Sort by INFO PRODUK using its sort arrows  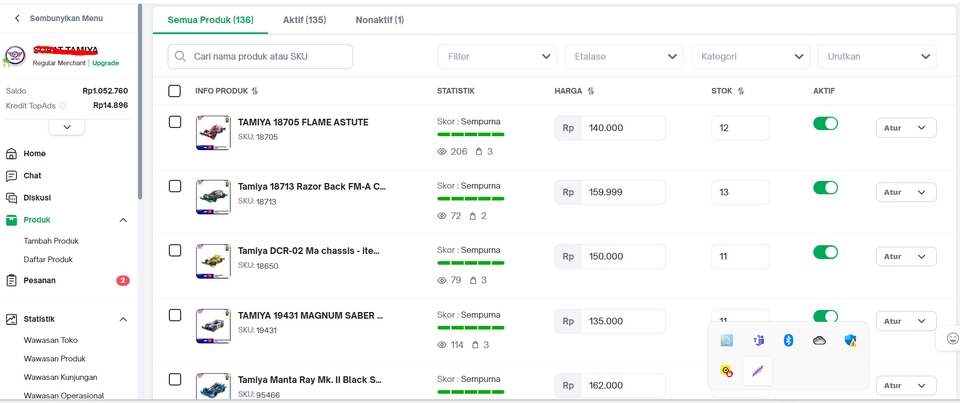(255, 91)
